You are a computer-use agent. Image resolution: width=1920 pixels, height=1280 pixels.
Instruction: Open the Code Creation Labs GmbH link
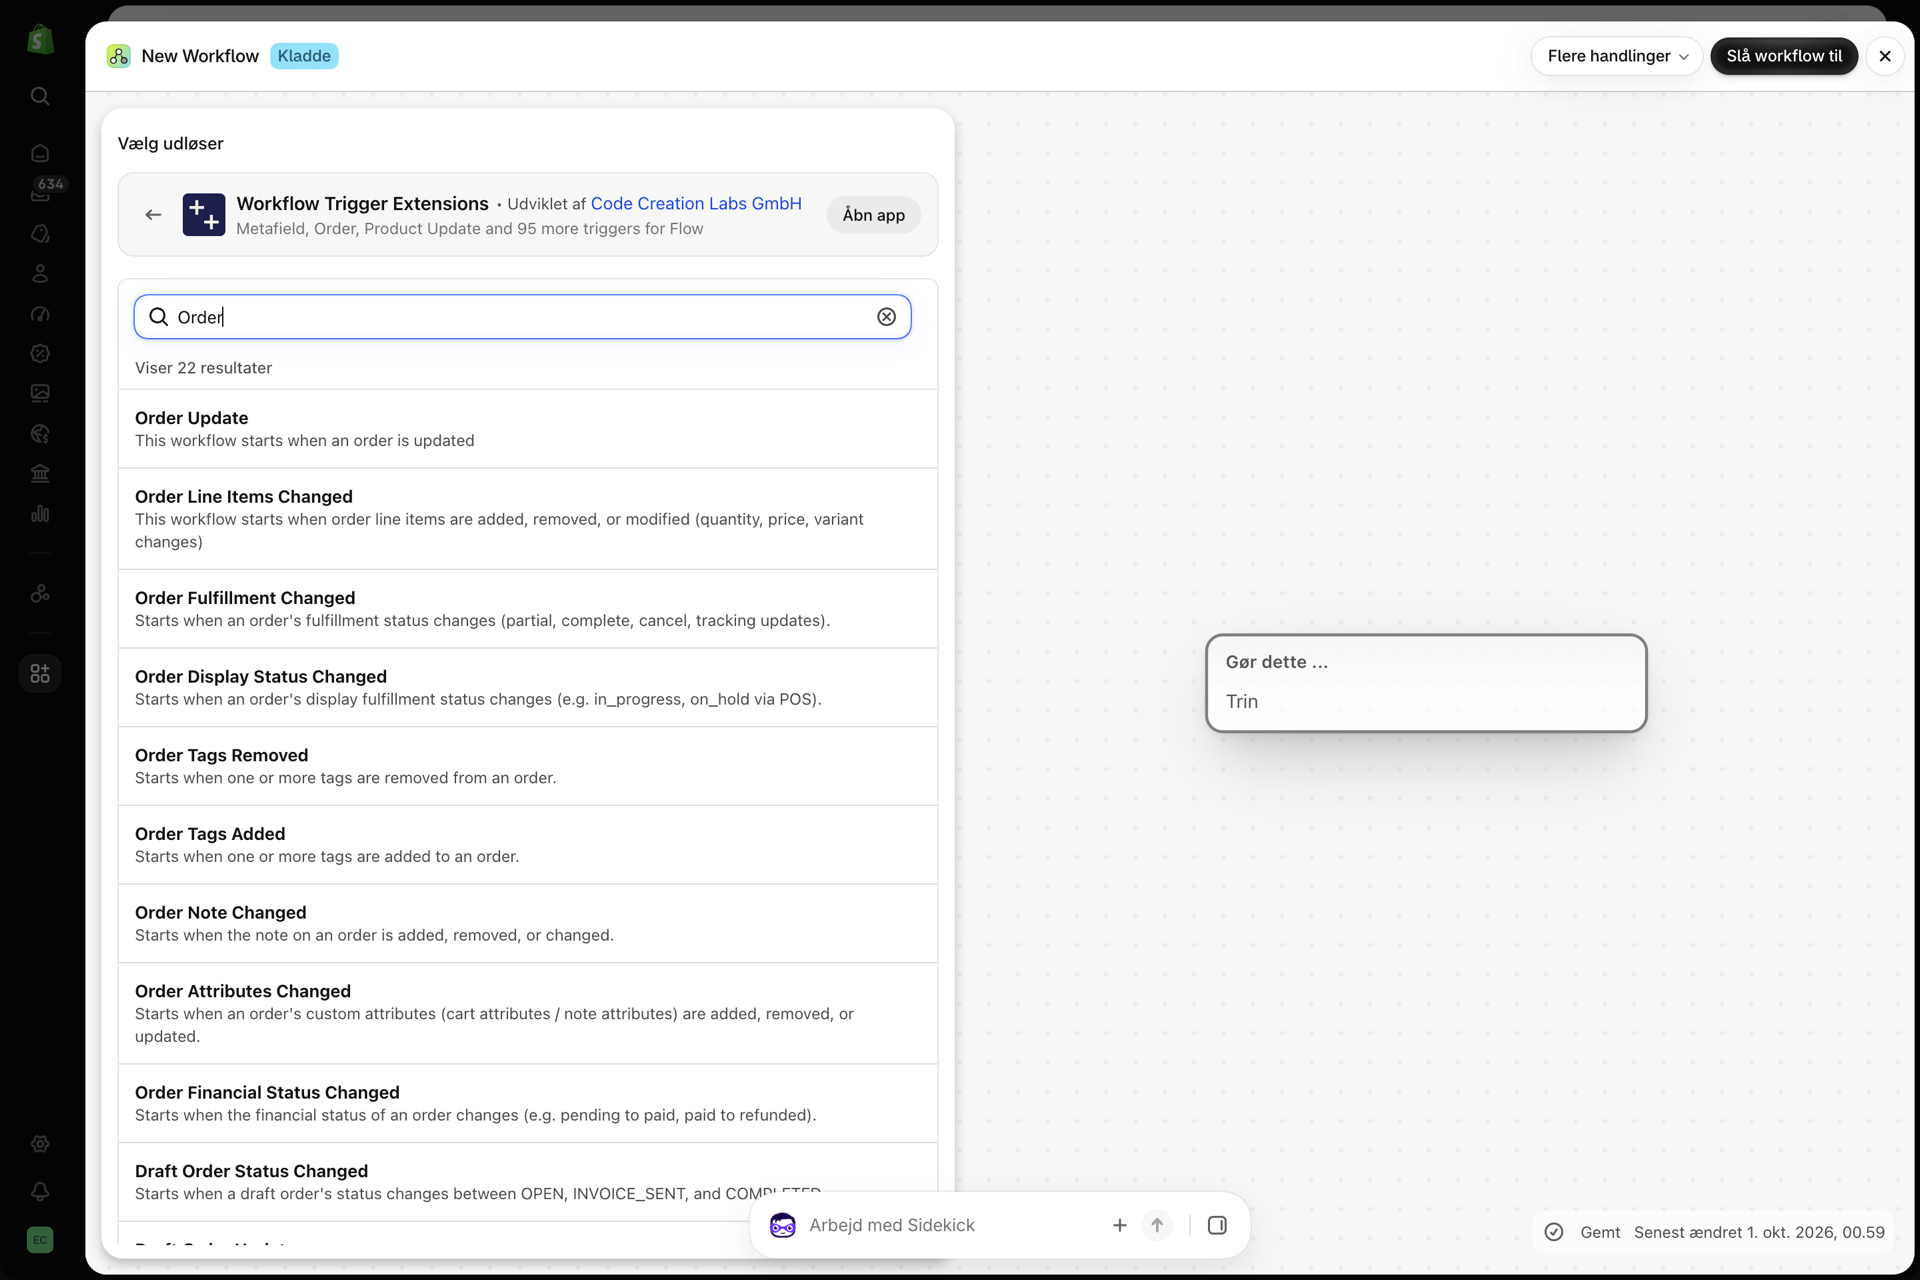696,203
